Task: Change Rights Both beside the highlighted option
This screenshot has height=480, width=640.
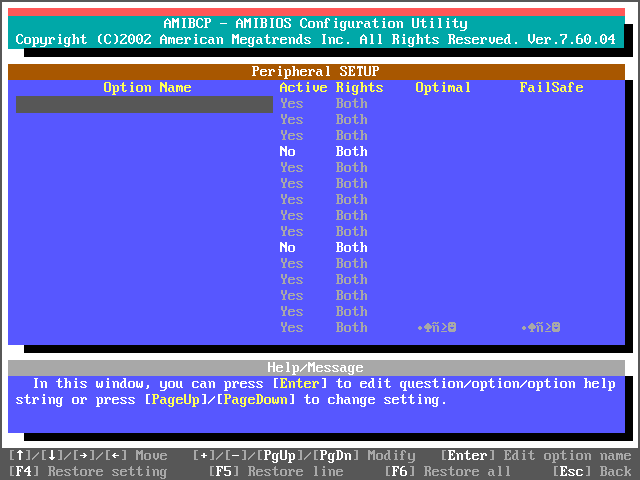Action: click(x=351, y=104)
